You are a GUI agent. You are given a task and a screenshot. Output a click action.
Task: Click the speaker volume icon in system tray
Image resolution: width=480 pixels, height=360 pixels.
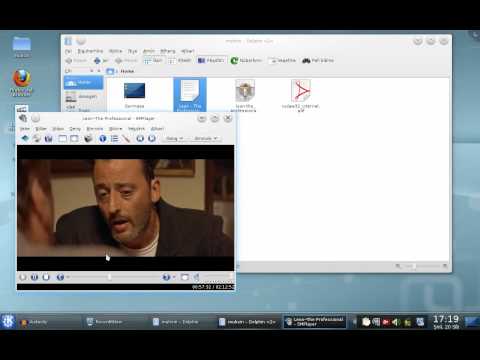coord(396,322)
